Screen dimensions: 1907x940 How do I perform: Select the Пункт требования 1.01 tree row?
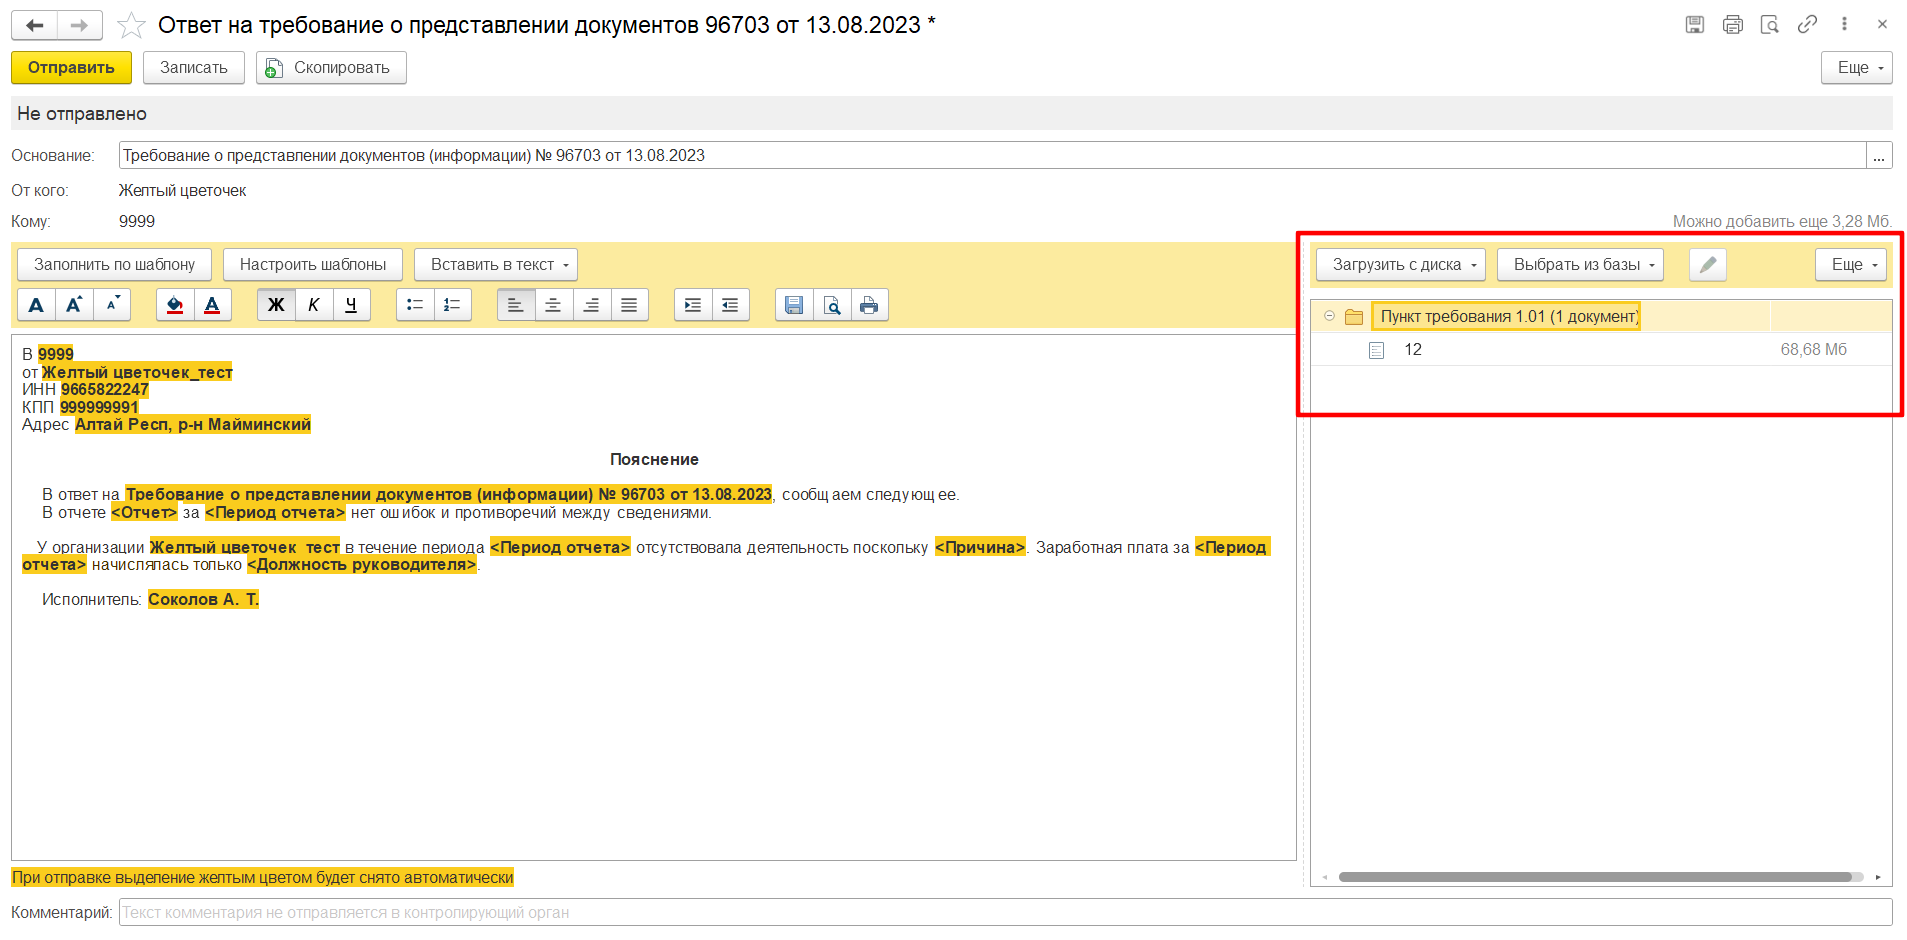[1600, 316]
